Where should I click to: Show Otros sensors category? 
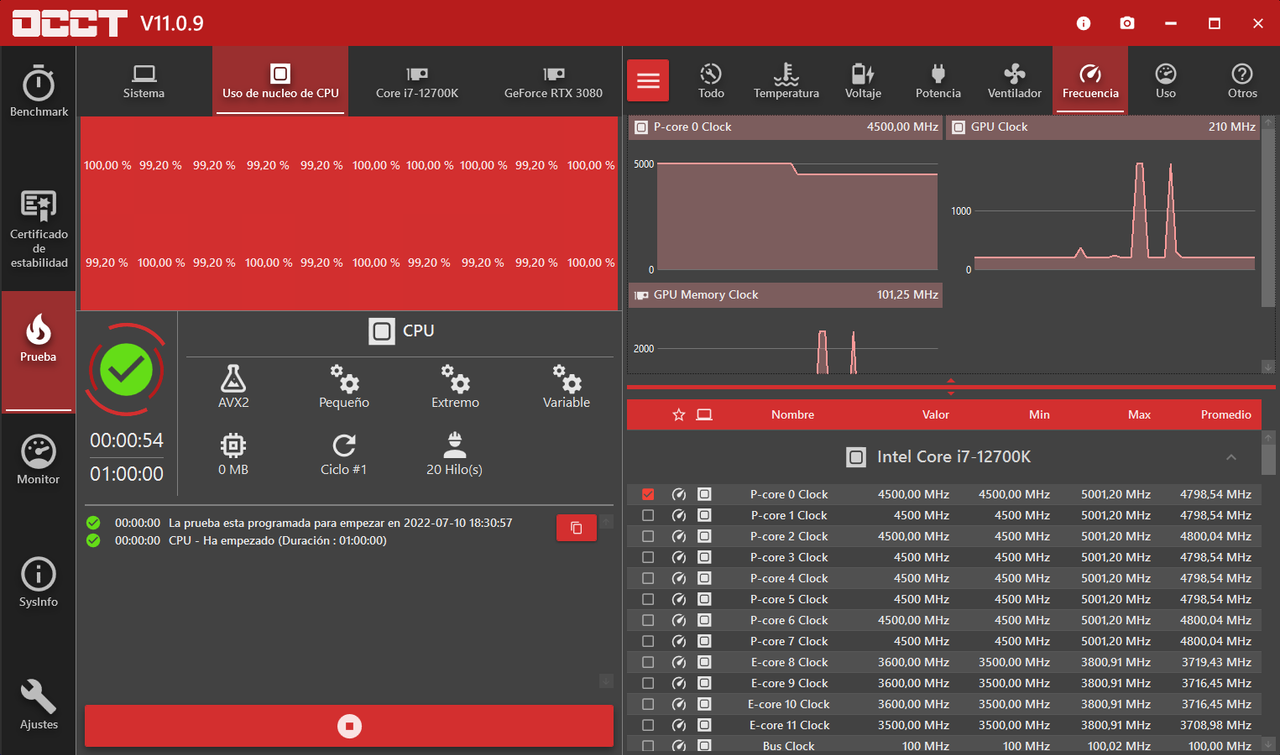(x=1242, y=81)
